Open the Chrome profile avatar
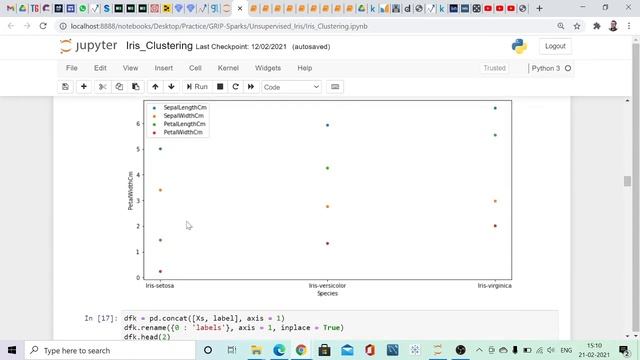Viewport: 640px width, 360px height. click(613, 26)
